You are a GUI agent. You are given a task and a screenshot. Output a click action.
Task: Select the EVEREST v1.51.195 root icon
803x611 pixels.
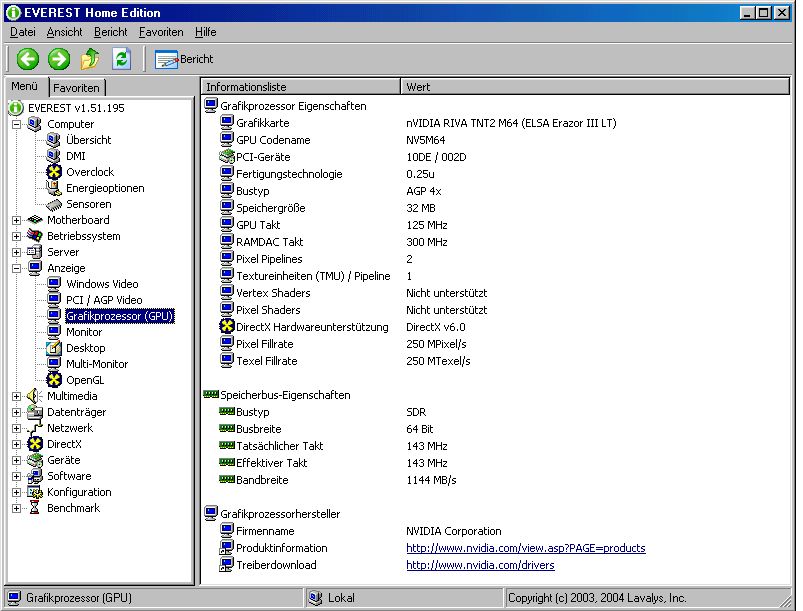[16, 108]
